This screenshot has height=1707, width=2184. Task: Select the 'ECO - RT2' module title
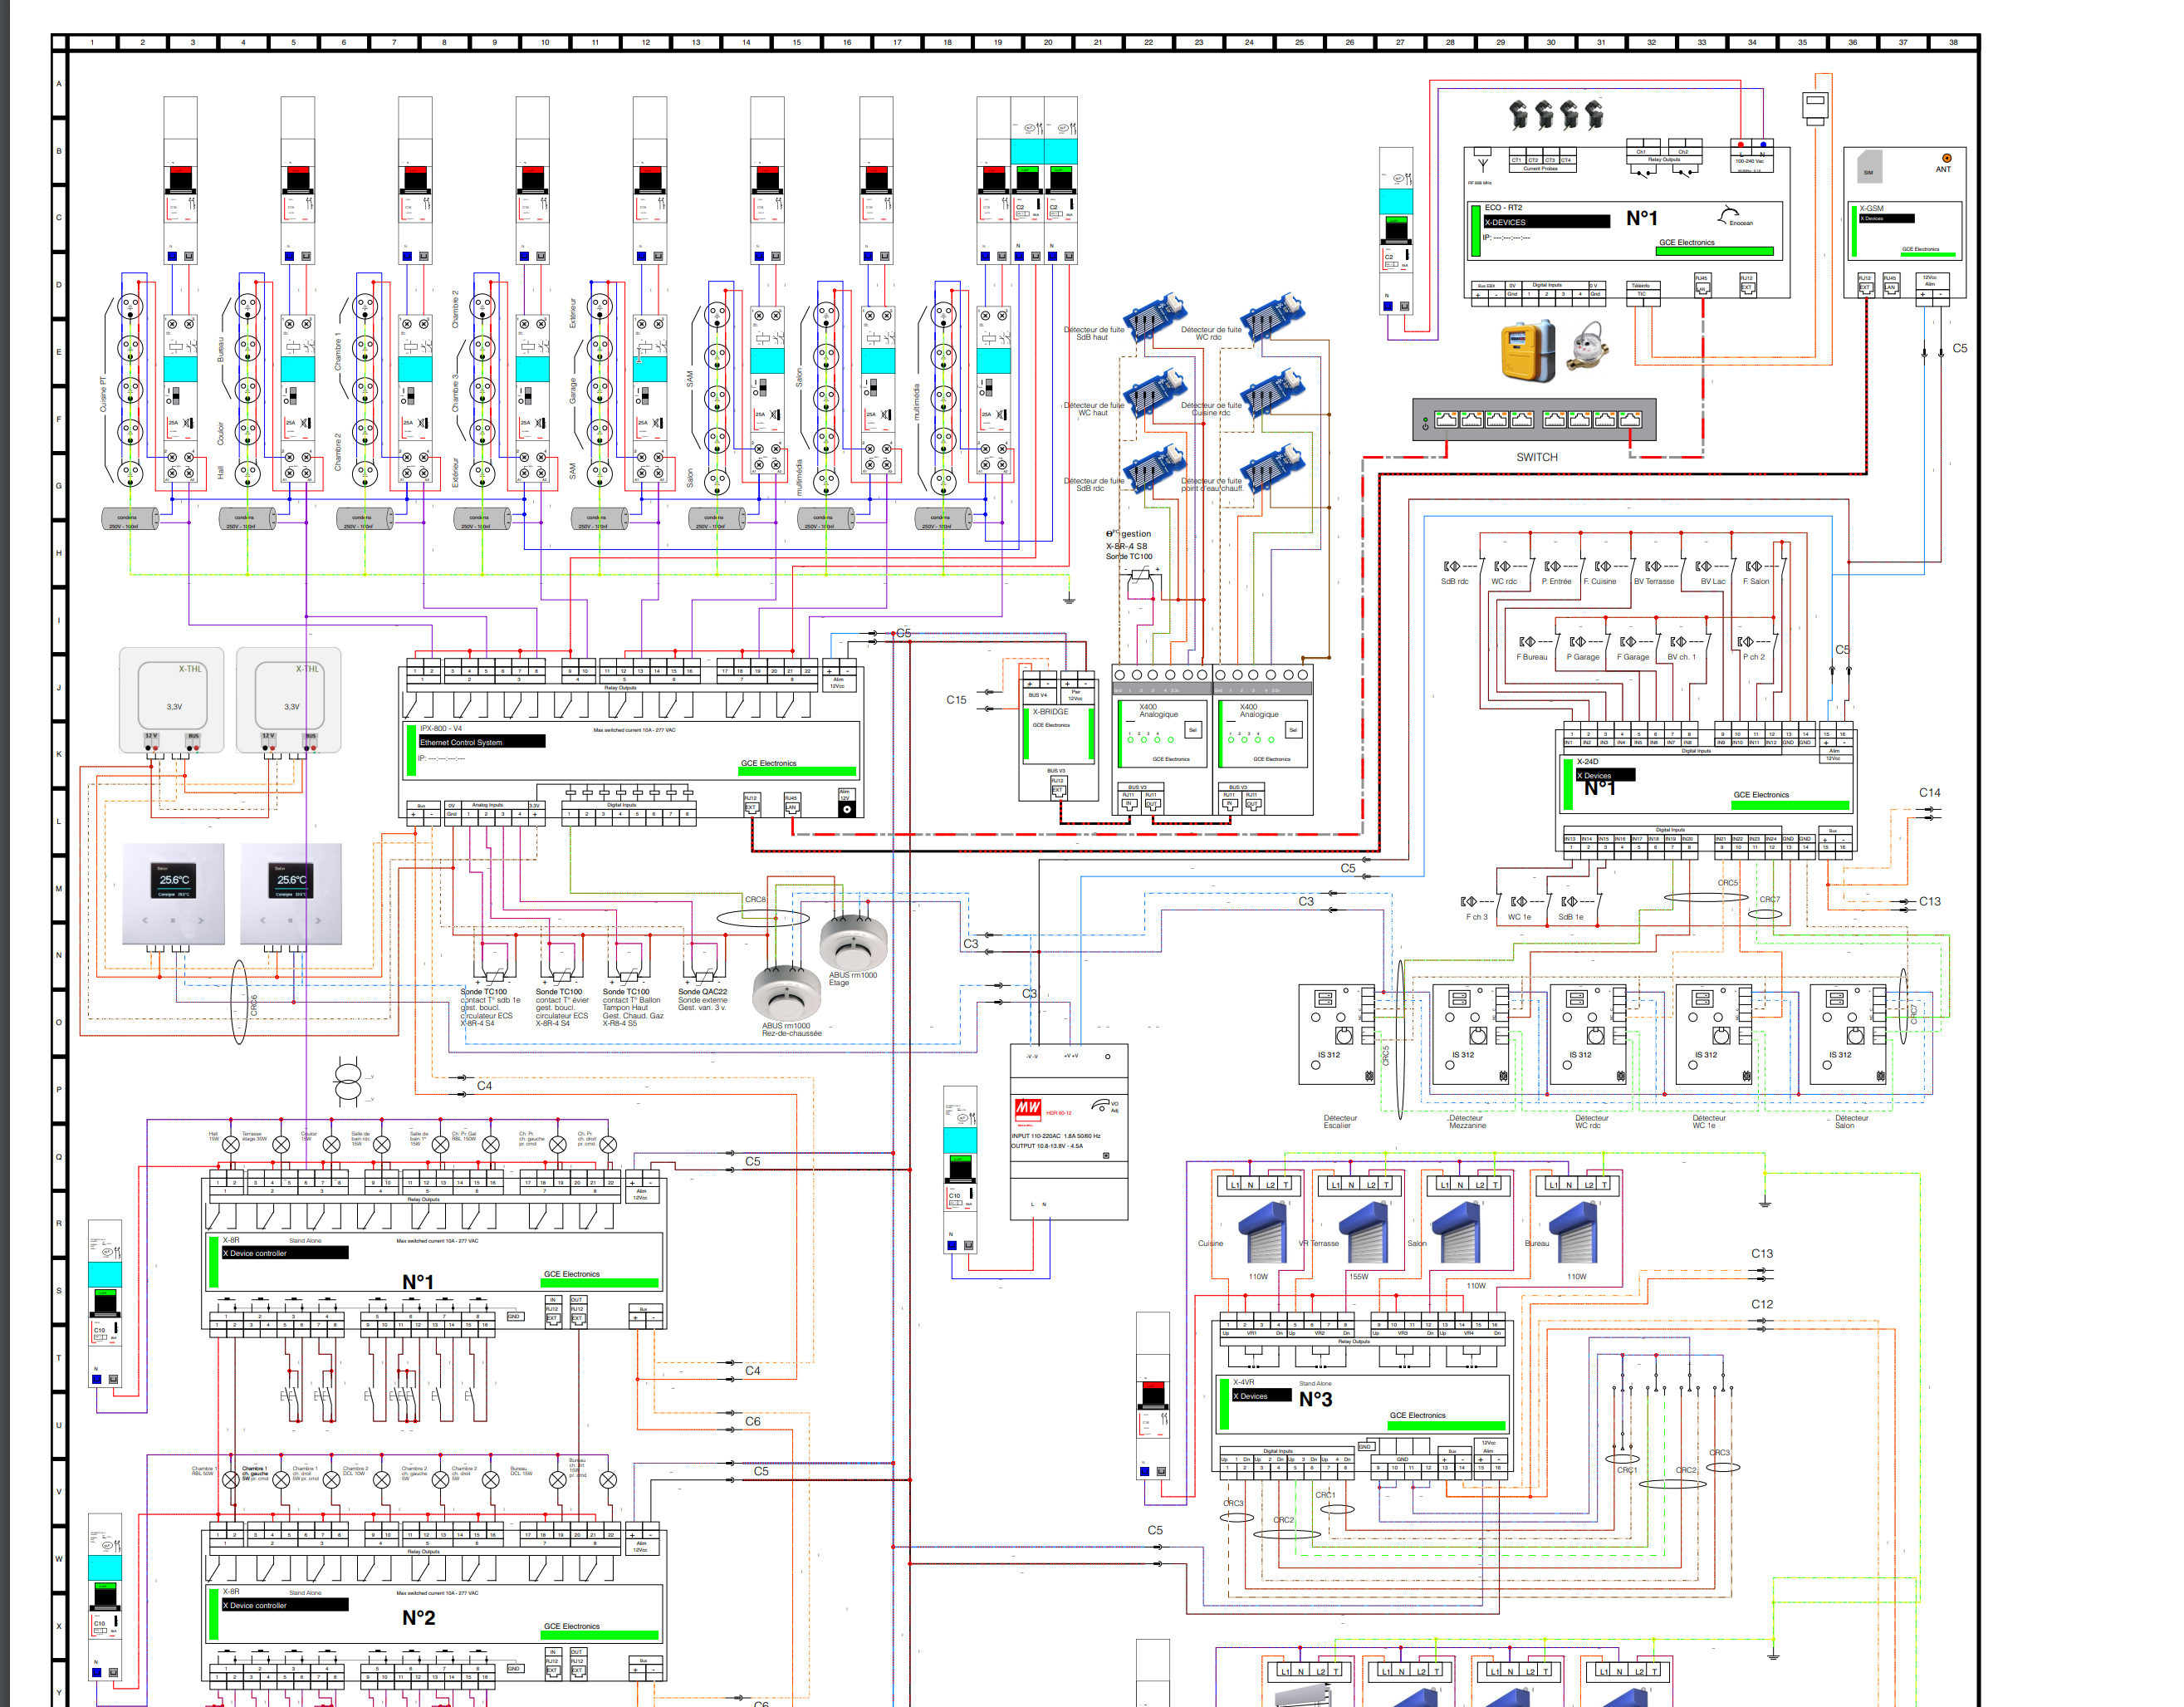click(x=1503, y=208)
